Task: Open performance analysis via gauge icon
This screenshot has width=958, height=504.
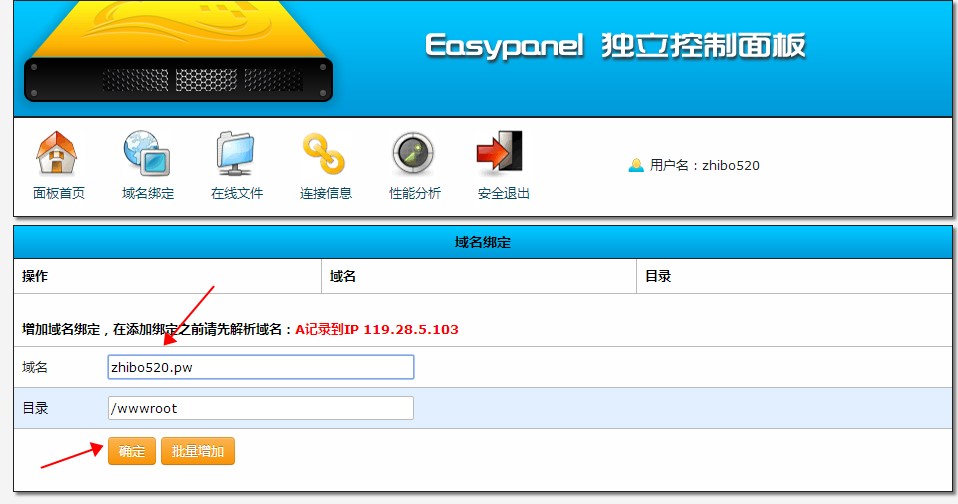Action: [413, 153]
